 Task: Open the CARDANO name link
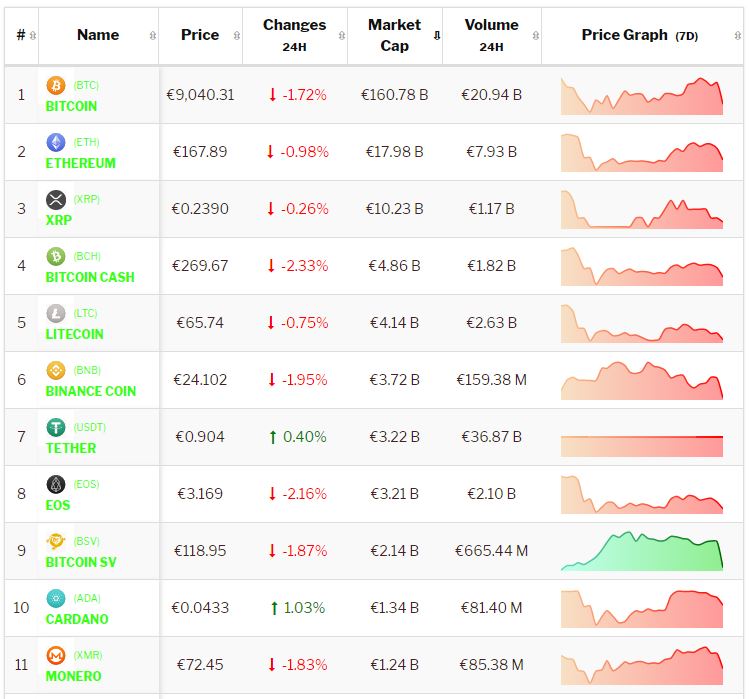(77, 619)
